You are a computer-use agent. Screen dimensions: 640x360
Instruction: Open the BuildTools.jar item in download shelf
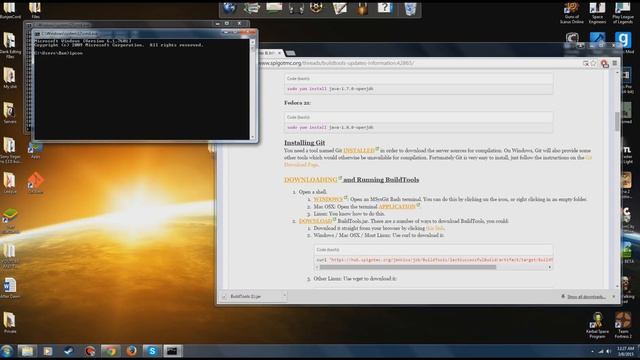tap(251, 296)
